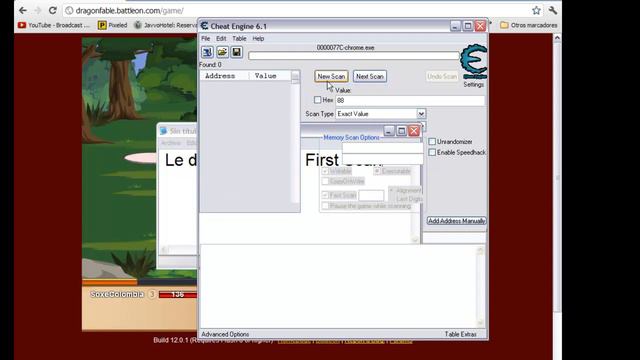Screen dimensions: 640x360
Task: Open Pixeled bookmark
Action: [113, 25]
